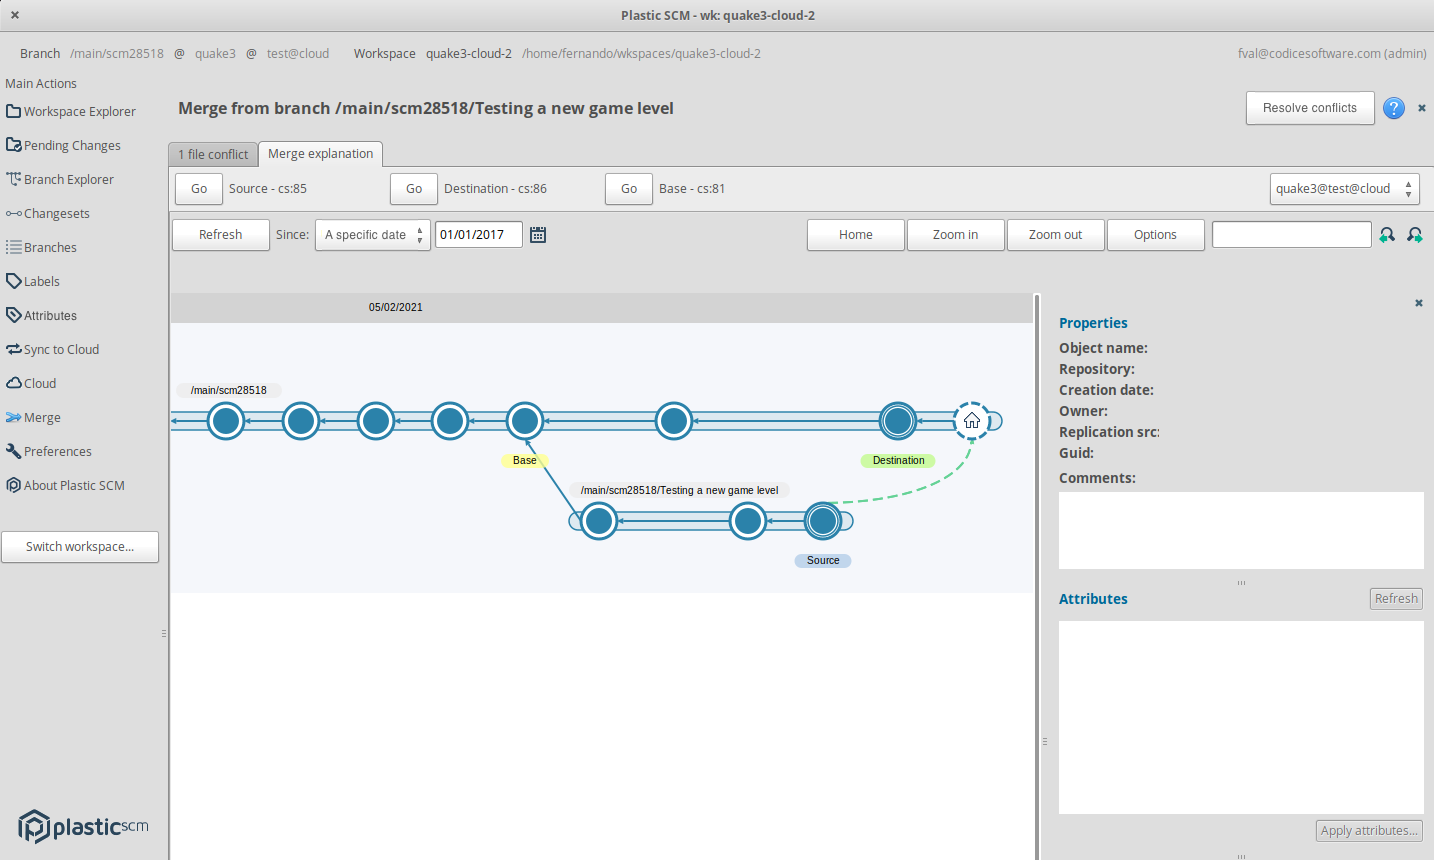Go to Destination cs:86
Screen dimensions: 1434x860
coord(414,188)
